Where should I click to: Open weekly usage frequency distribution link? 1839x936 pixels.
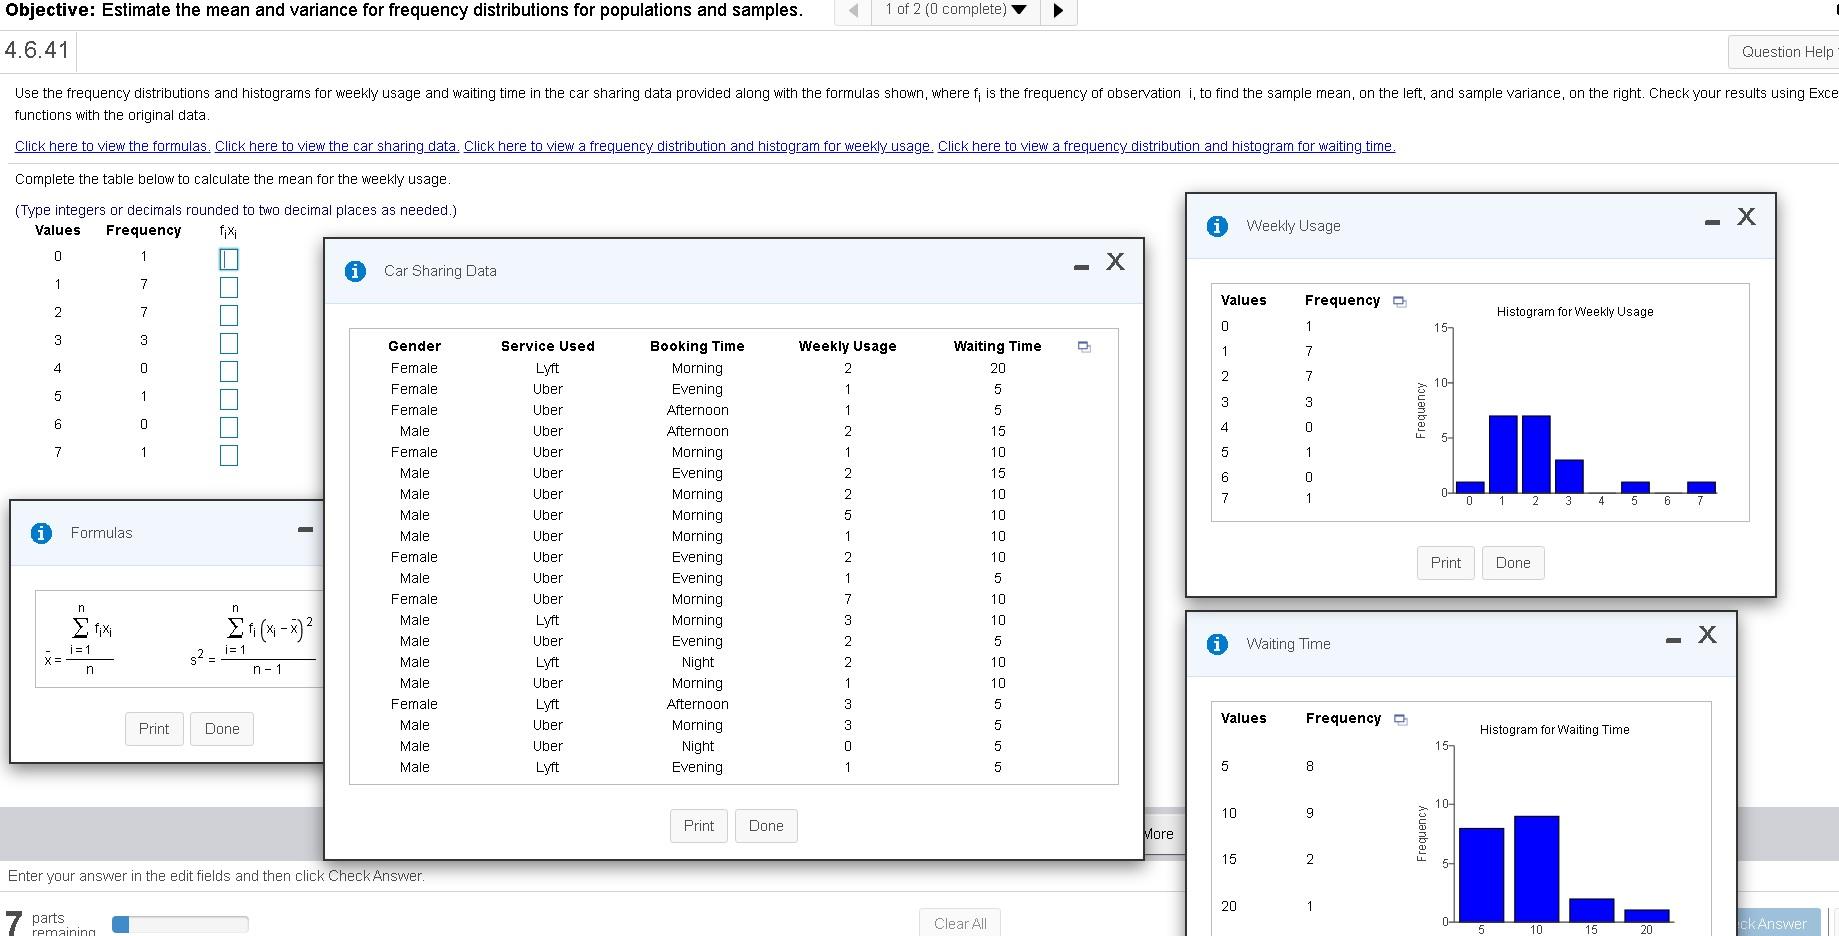(x=698, y=146)
